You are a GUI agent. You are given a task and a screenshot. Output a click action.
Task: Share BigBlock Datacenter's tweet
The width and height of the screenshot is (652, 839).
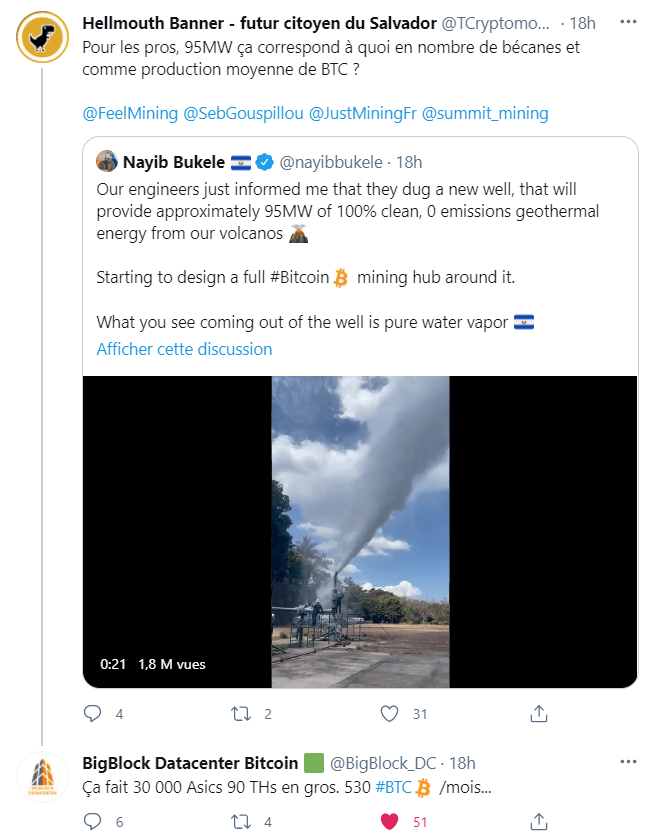pyautogui.click(x=538, y=821)
